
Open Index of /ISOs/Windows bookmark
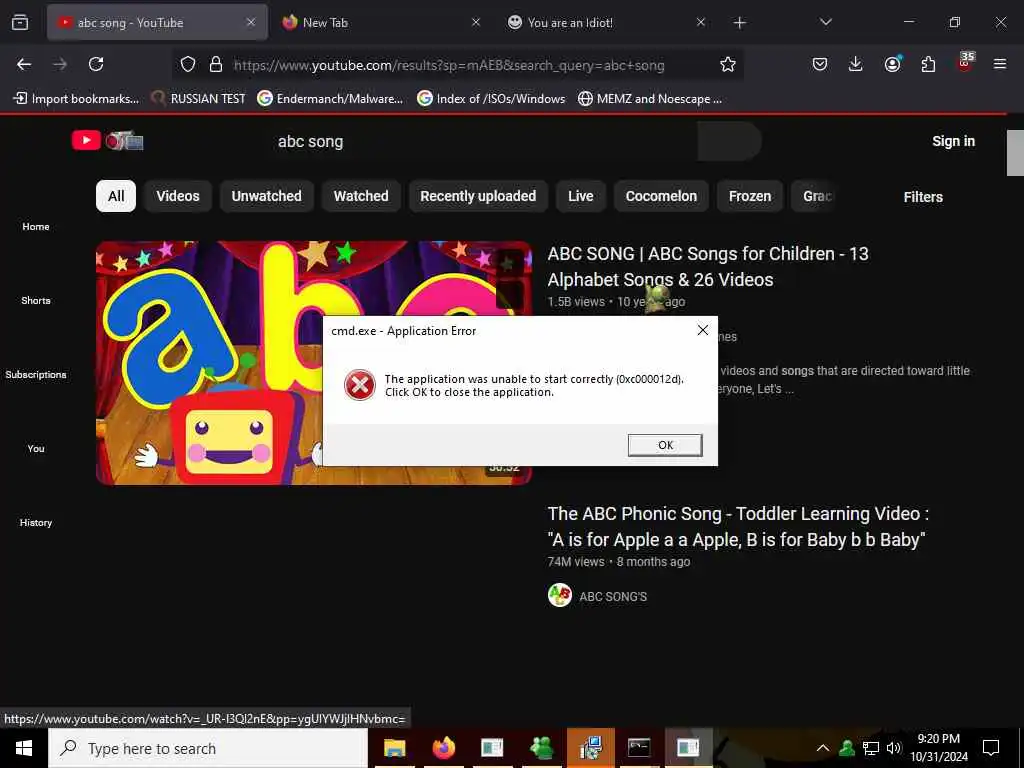(x=491, y=99)
